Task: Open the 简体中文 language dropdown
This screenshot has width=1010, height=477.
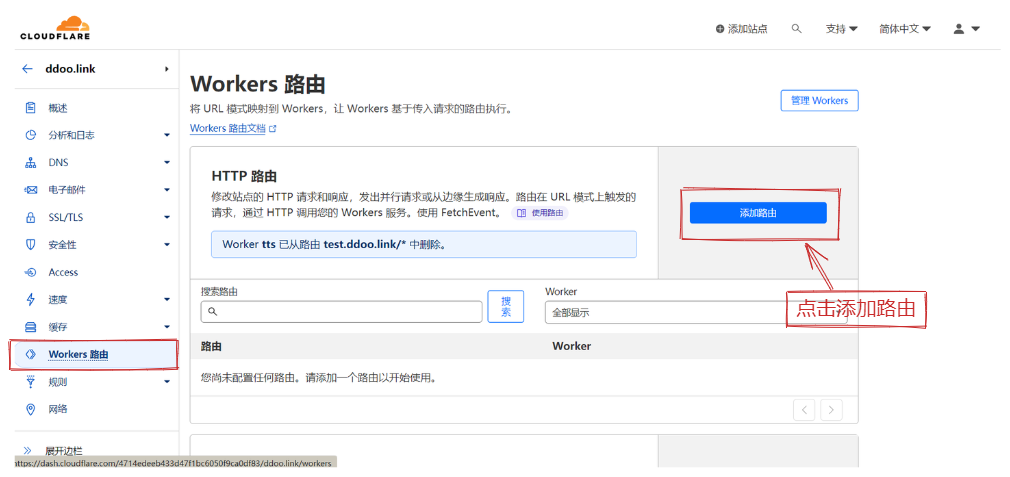Action: click(x=905, y=29)
